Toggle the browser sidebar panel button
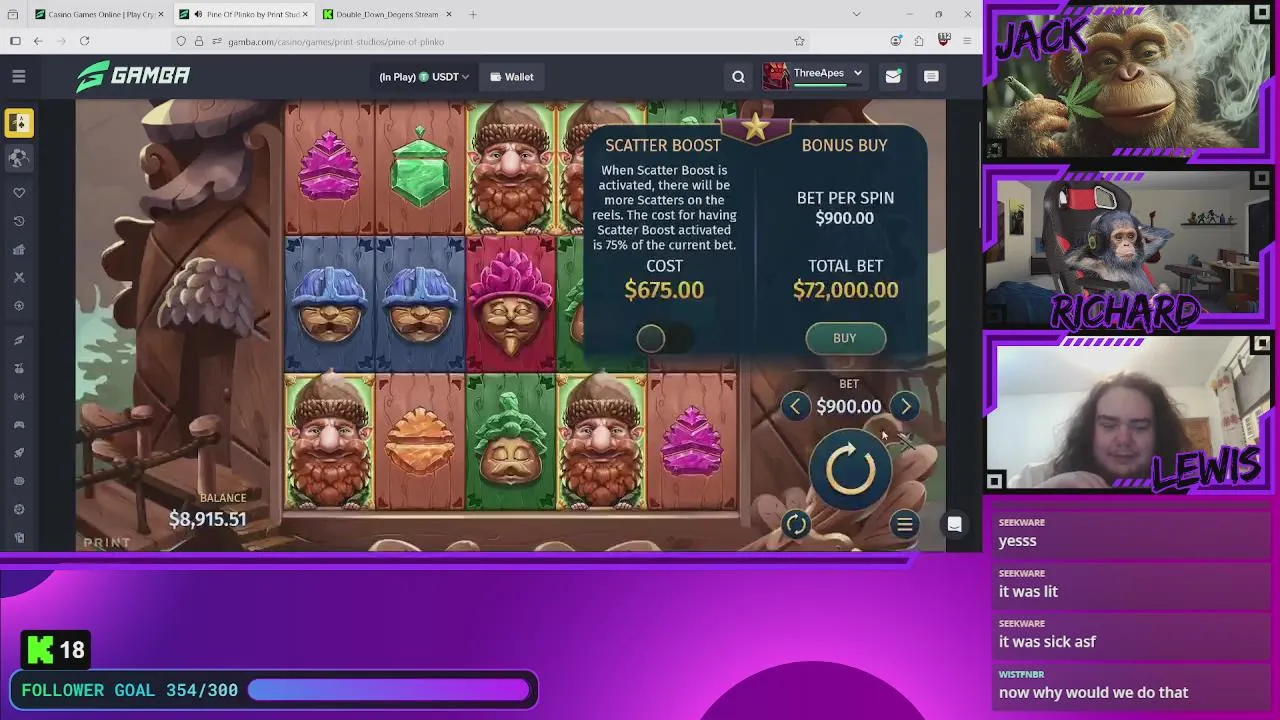The height and width of the screenshot is (720, 1280). [x=15, y=41]
